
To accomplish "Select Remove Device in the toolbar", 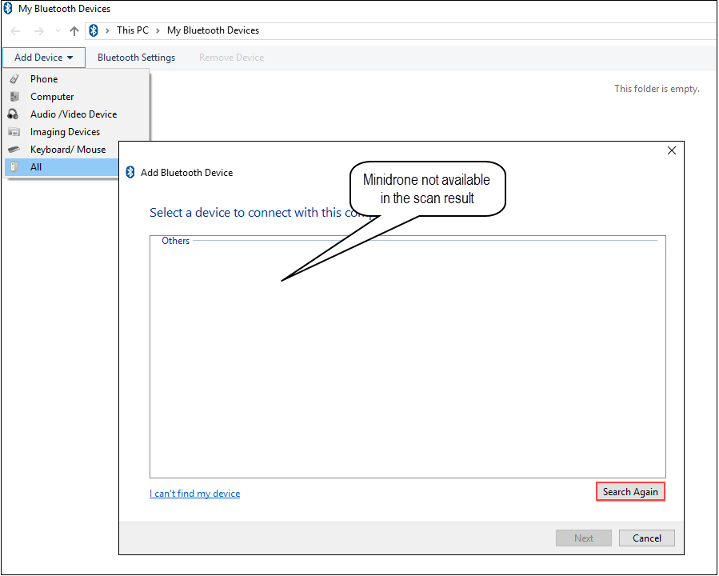I will (231, 58).
